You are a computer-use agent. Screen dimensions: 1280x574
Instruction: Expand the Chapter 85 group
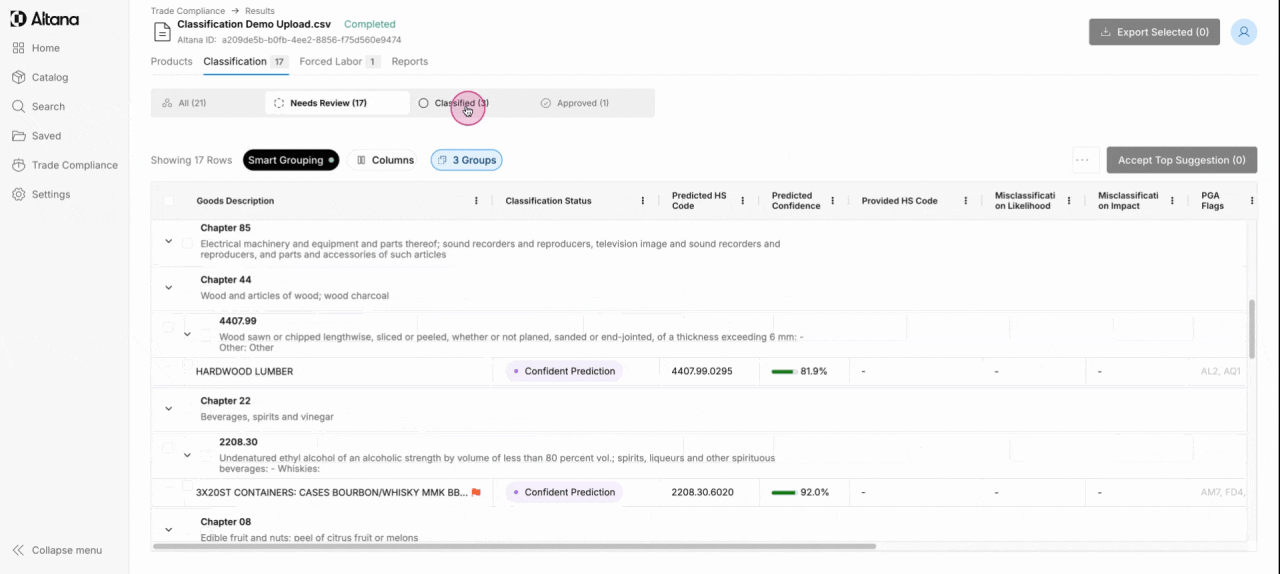pyautogui.click(x=168, y=241)
